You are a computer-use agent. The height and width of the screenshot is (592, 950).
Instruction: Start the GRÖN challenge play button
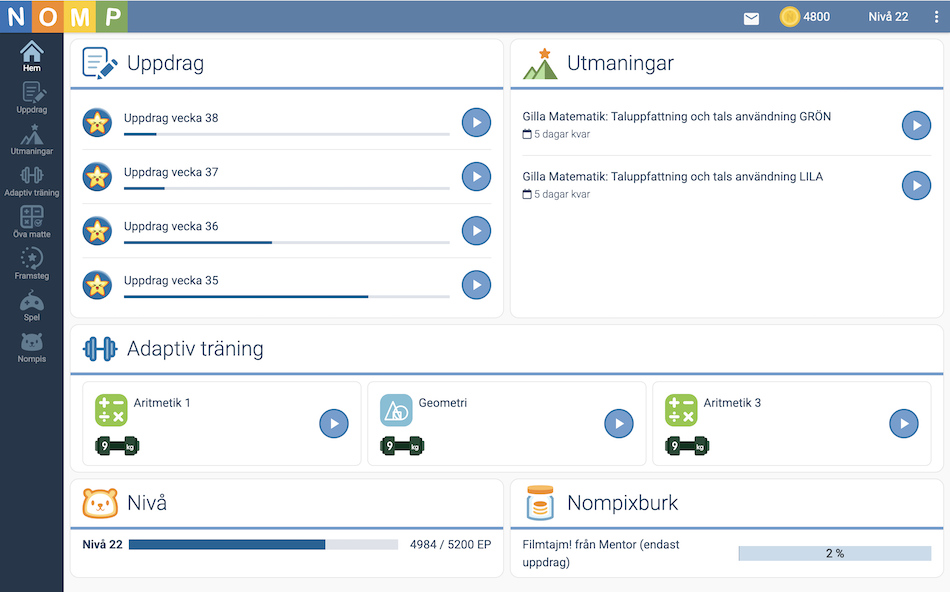click(916, 125)
